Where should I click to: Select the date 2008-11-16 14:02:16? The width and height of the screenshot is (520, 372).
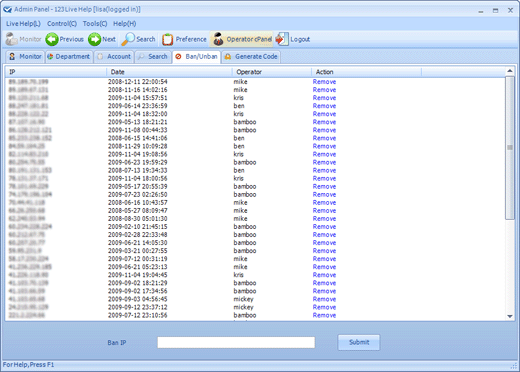(x=138, y=90)
